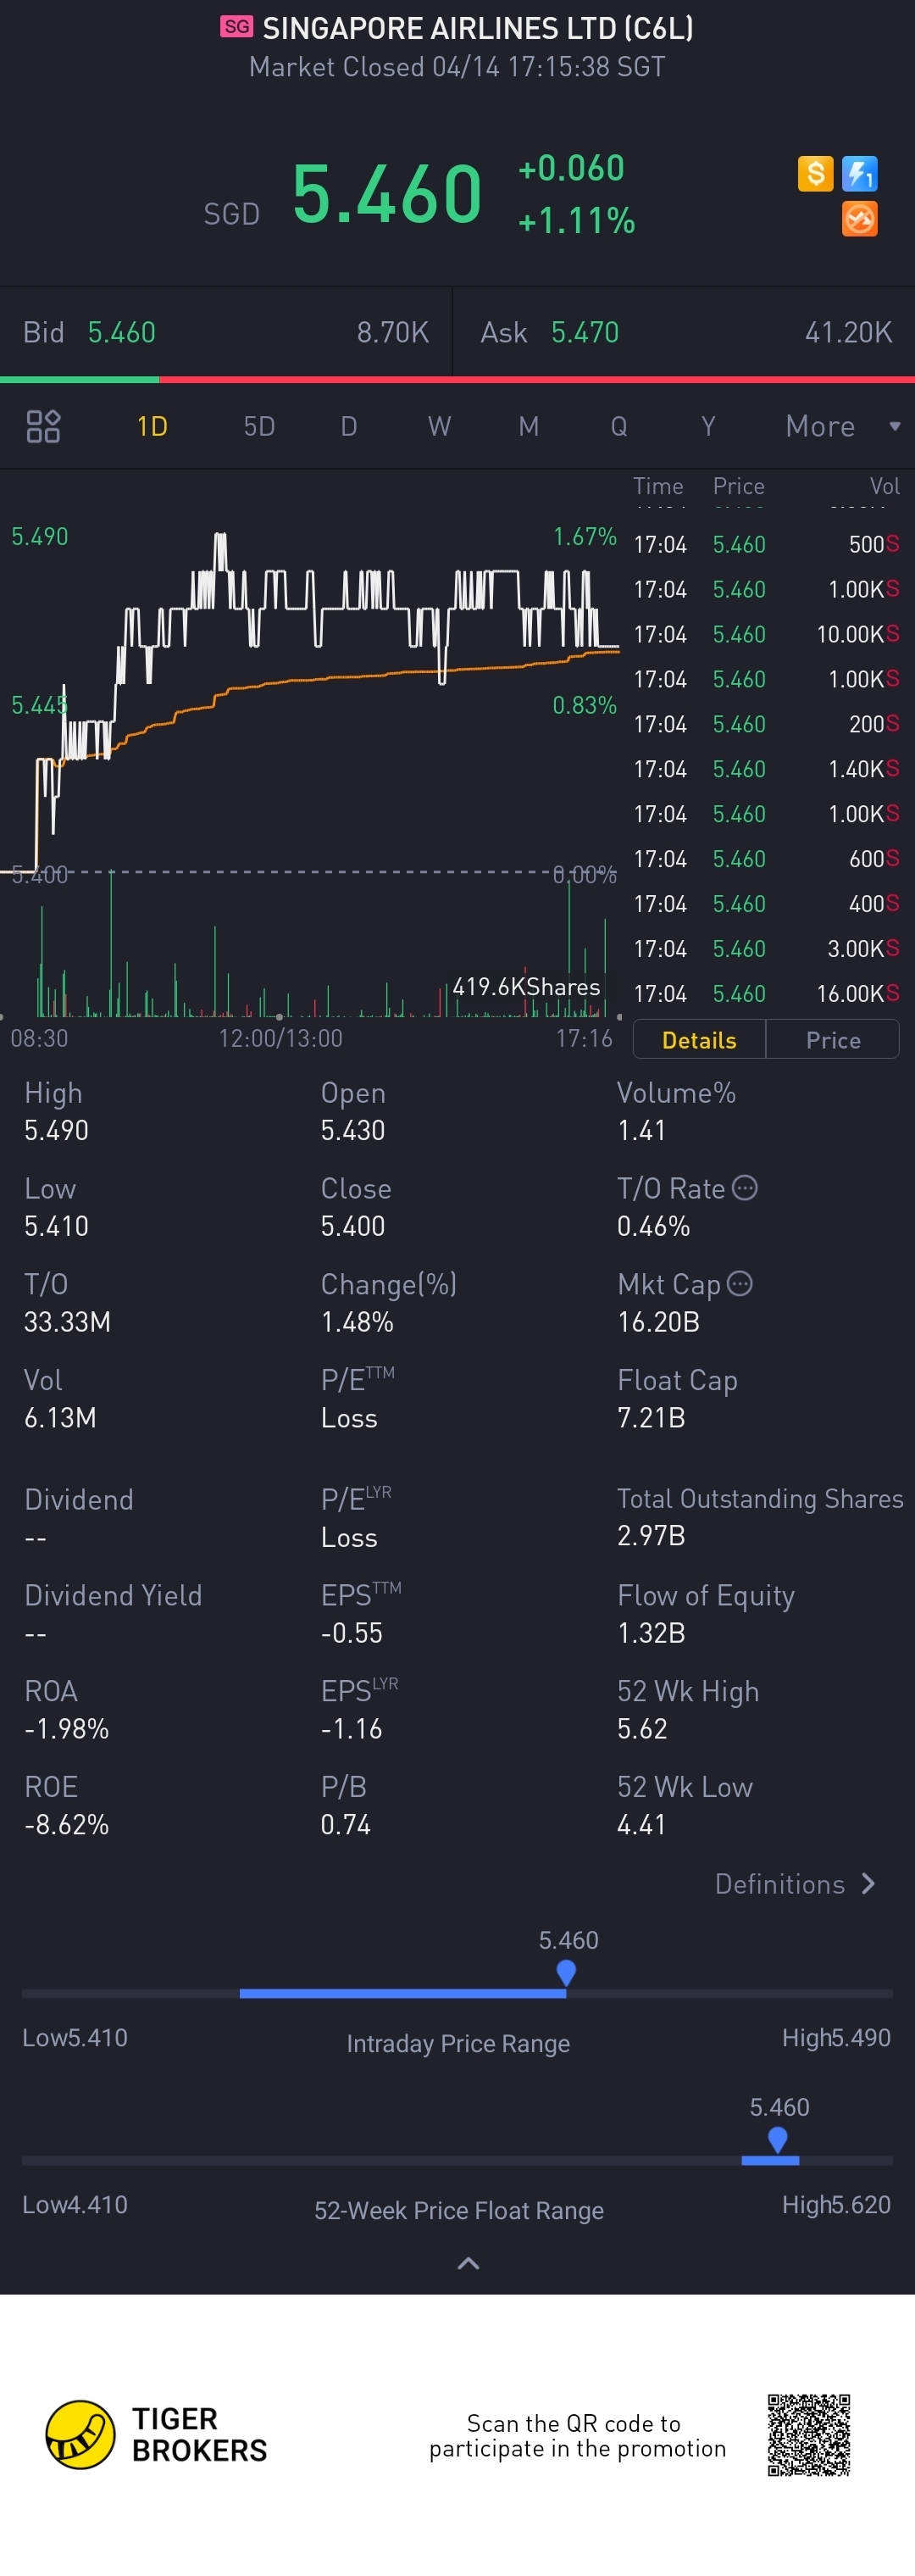Expand the More chart periods dropdown

point(843,426)
